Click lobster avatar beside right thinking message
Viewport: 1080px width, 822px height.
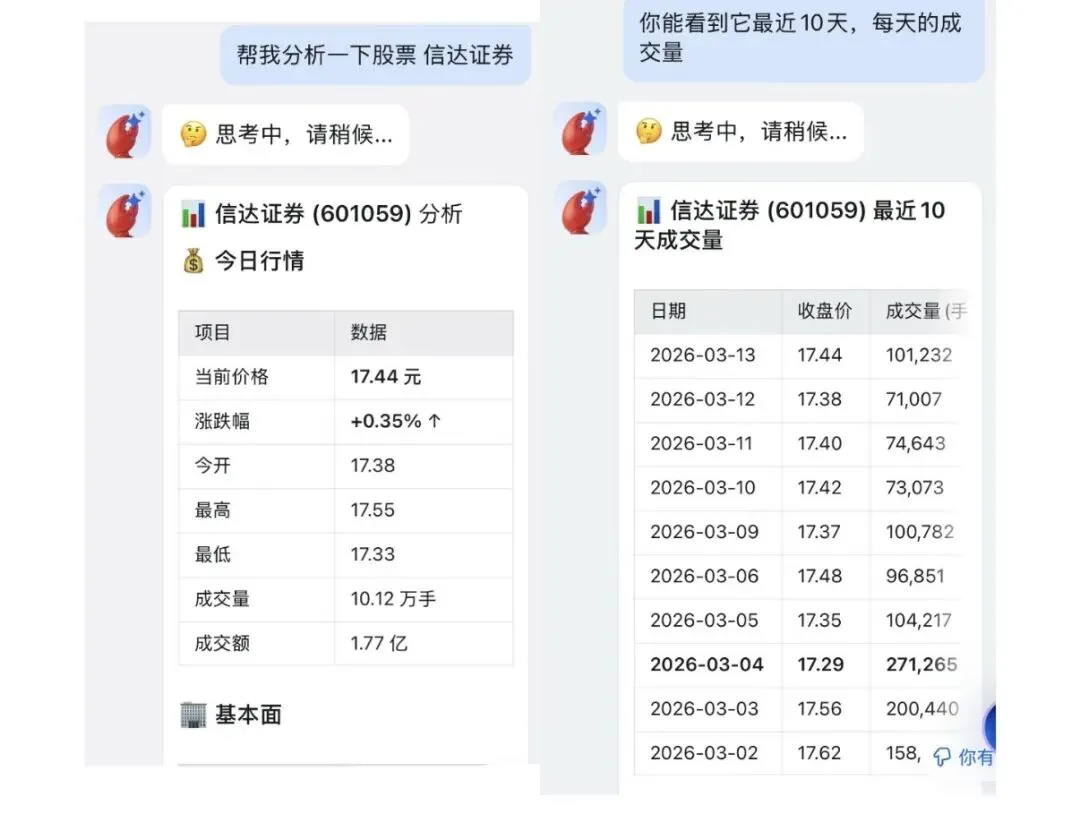pos(581,130)
